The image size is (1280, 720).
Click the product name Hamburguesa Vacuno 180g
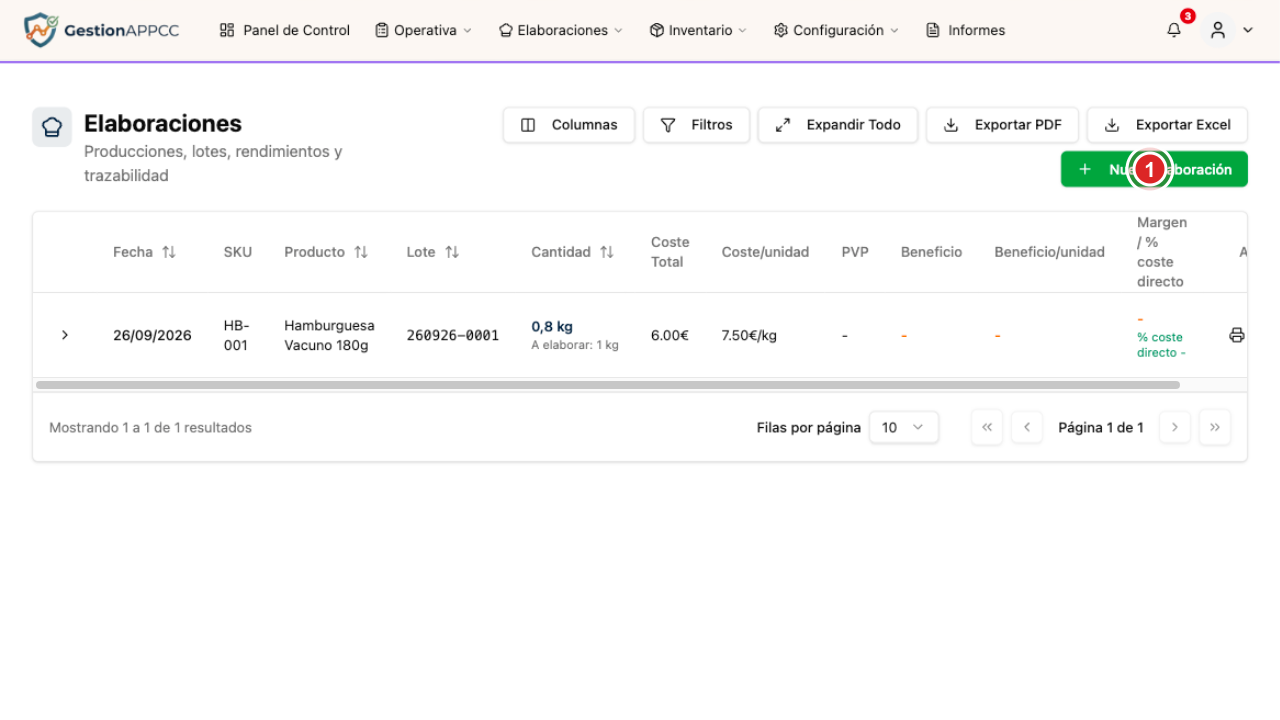coord(330,335)
